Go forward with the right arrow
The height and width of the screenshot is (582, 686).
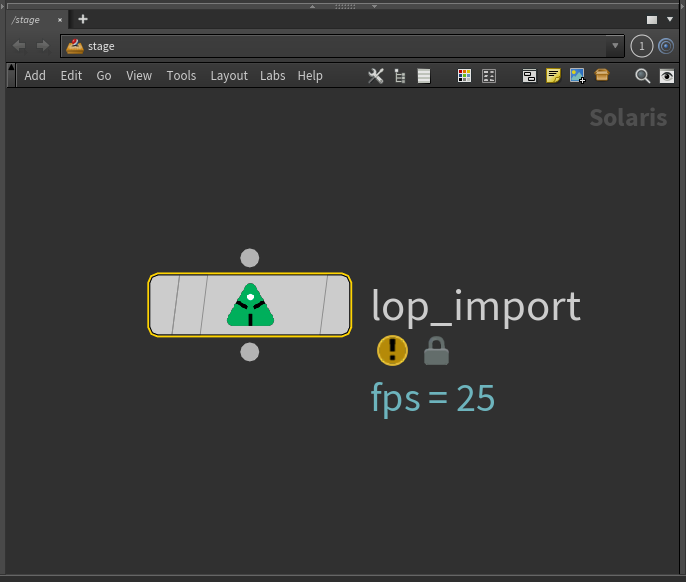(x=43, y=46)
